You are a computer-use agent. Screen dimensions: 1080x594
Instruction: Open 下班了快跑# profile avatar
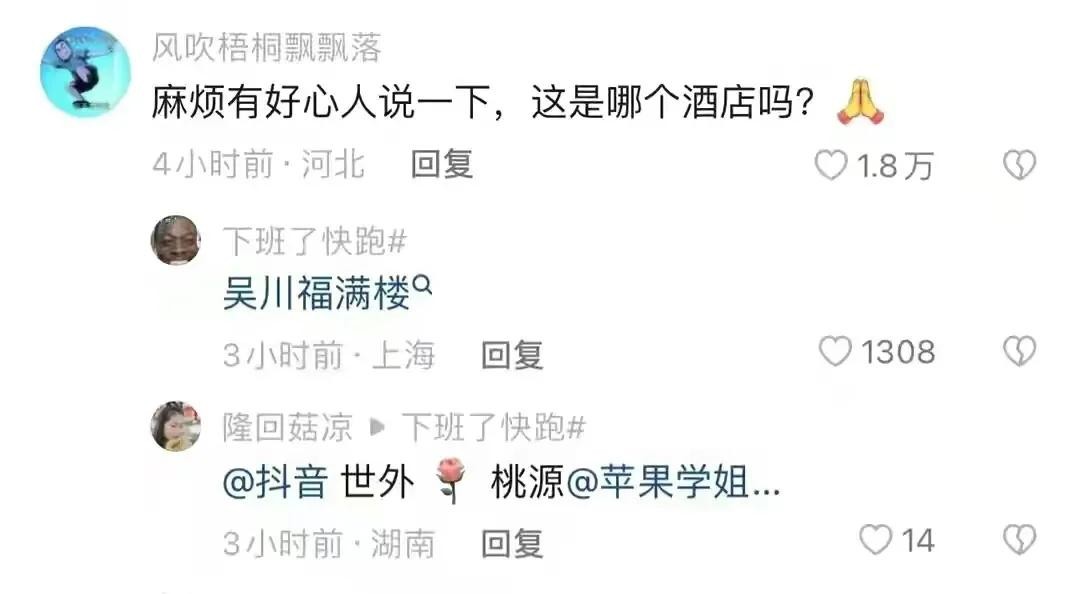point(176,240)
